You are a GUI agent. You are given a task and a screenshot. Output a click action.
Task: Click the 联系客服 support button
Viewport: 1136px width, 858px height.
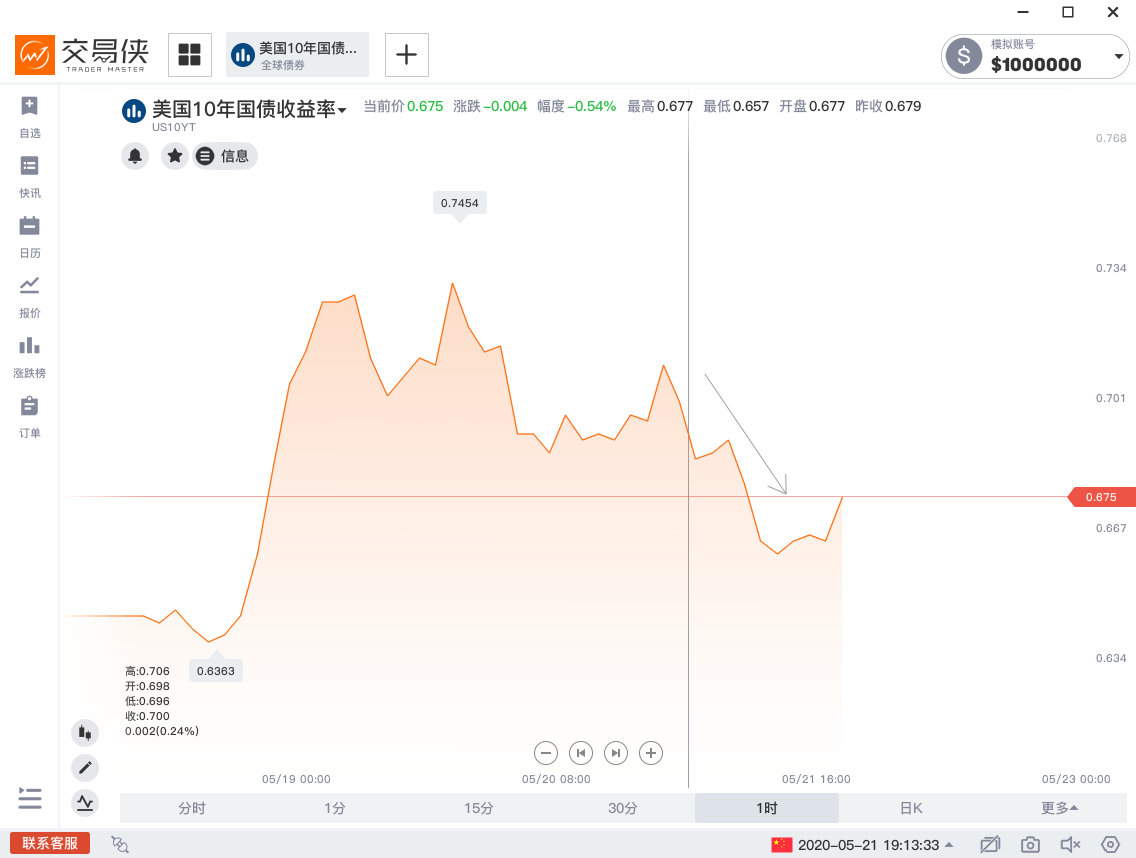pyautogui.click(x=50, y=843)
